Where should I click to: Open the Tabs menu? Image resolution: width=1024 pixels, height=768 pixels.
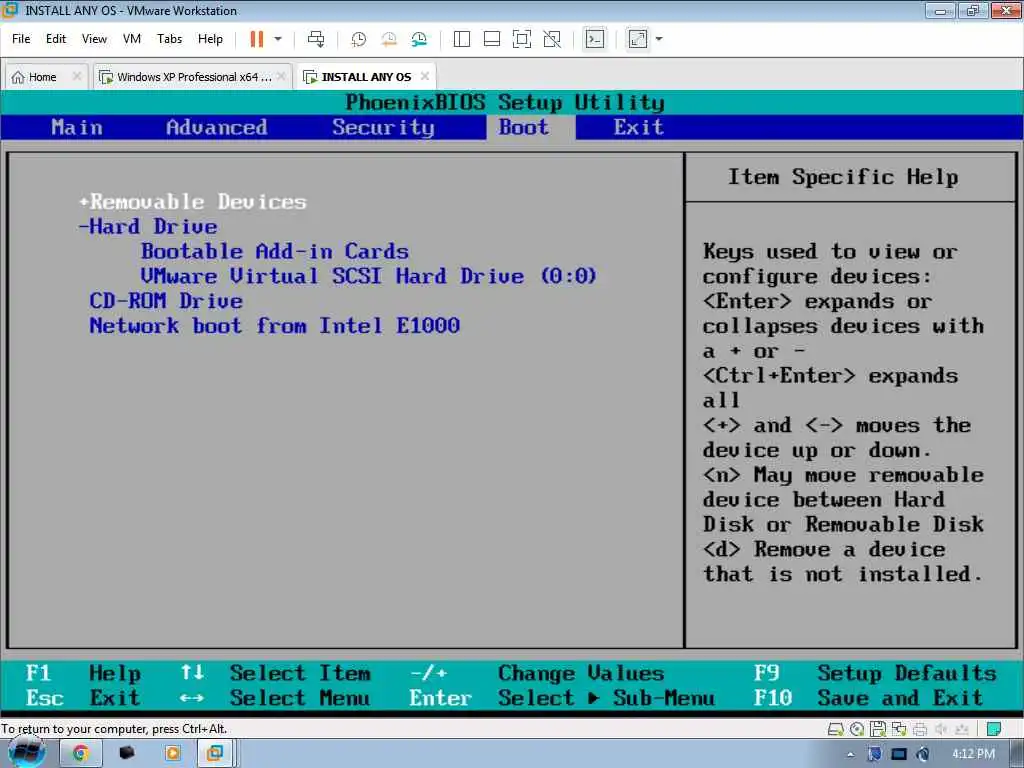pos(169,39)
